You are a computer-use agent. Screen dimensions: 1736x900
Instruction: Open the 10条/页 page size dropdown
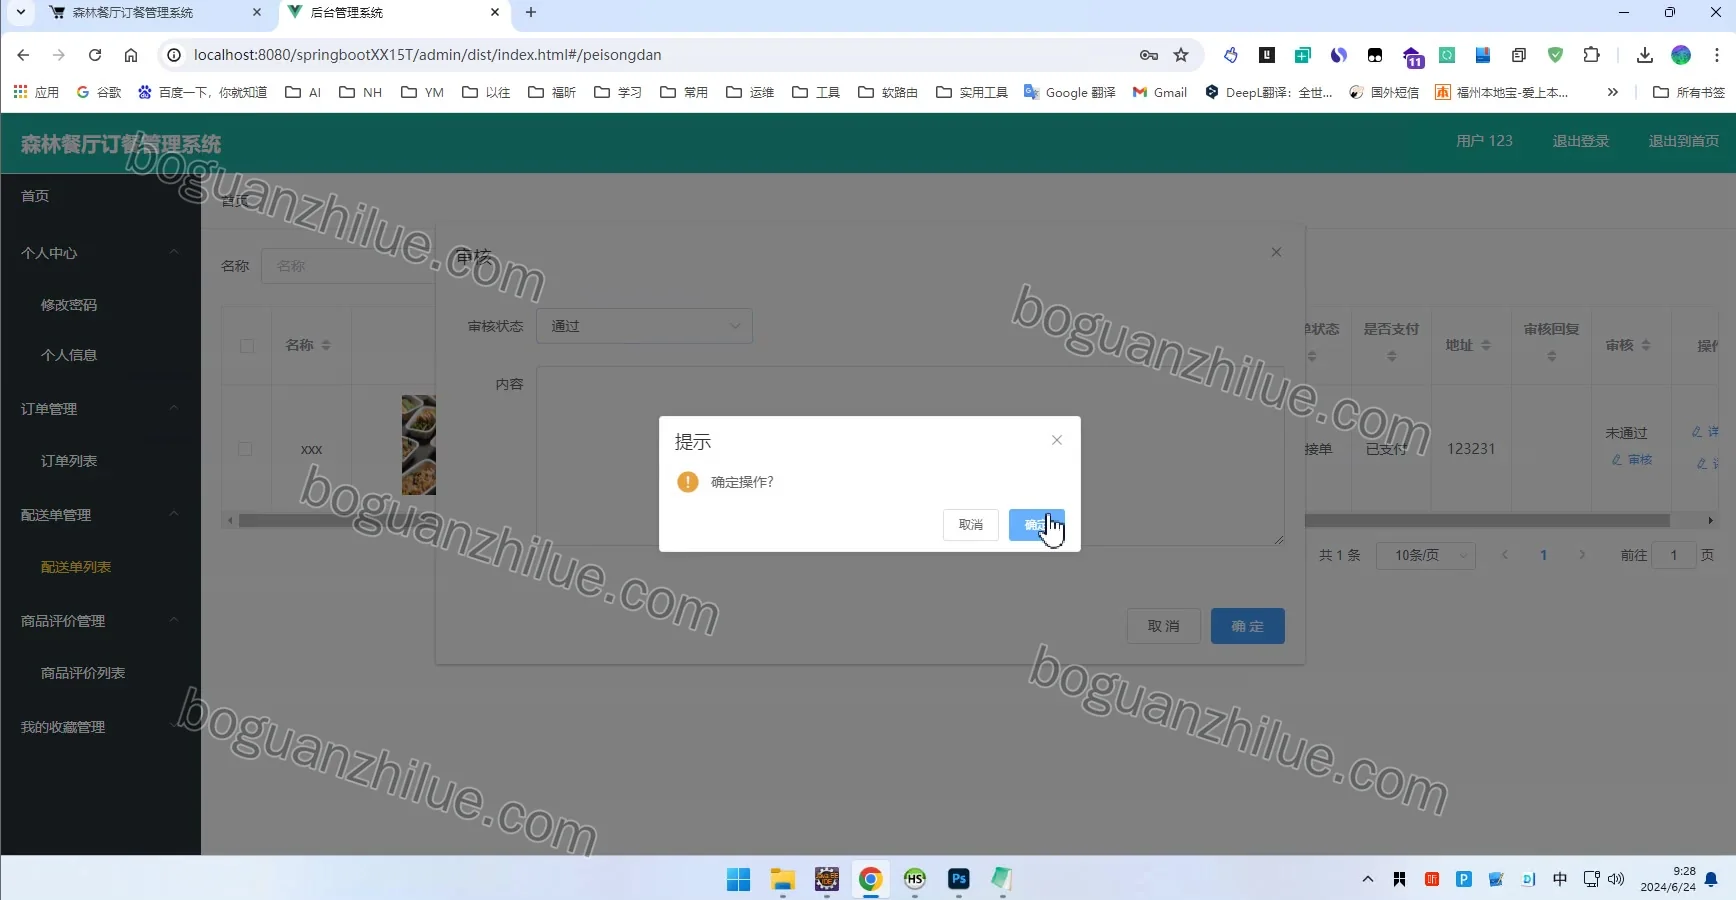click(x=1425, y=555)
